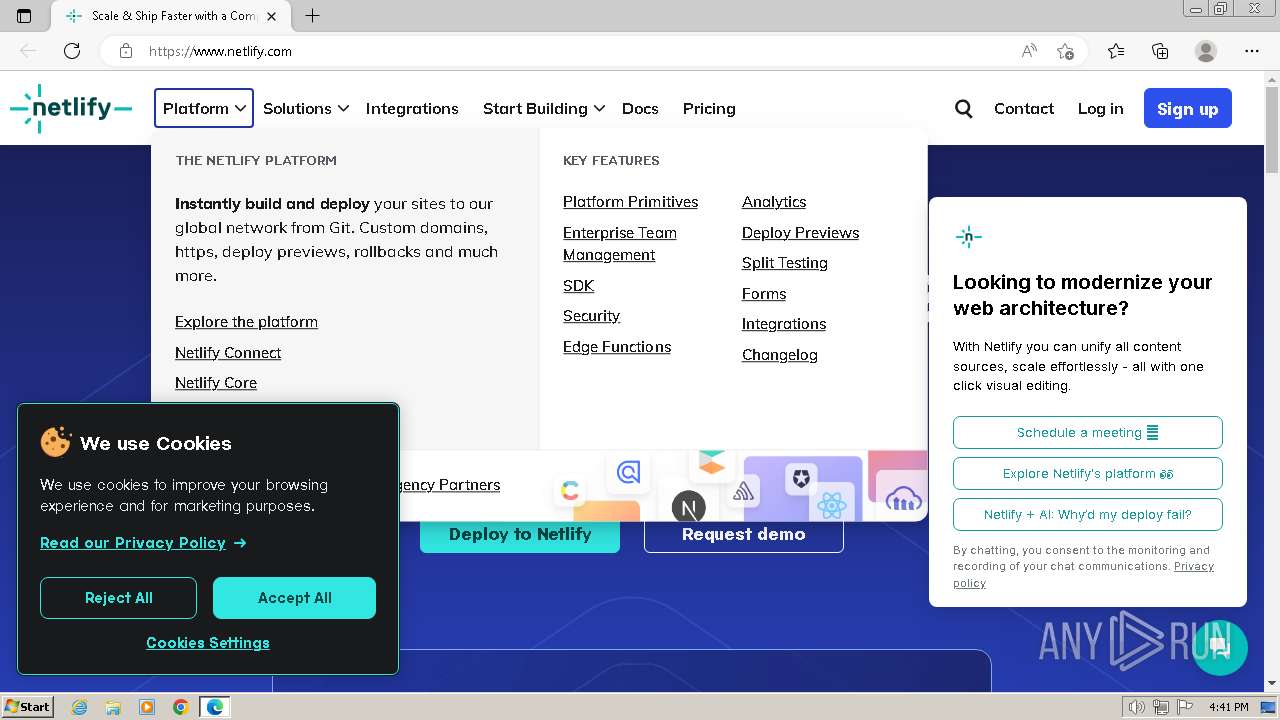Open Platform Primitives feature link

pos(630,202)
